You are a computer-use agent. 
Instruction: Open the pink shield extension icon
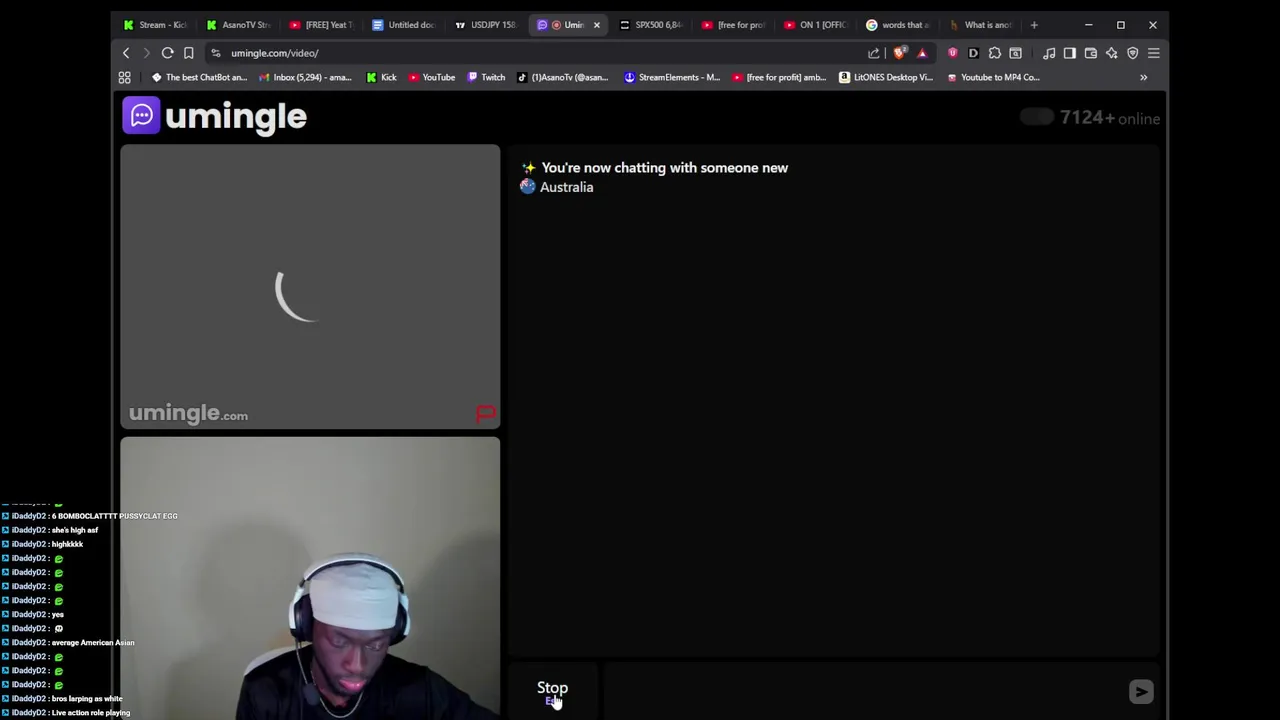point(952,53)
